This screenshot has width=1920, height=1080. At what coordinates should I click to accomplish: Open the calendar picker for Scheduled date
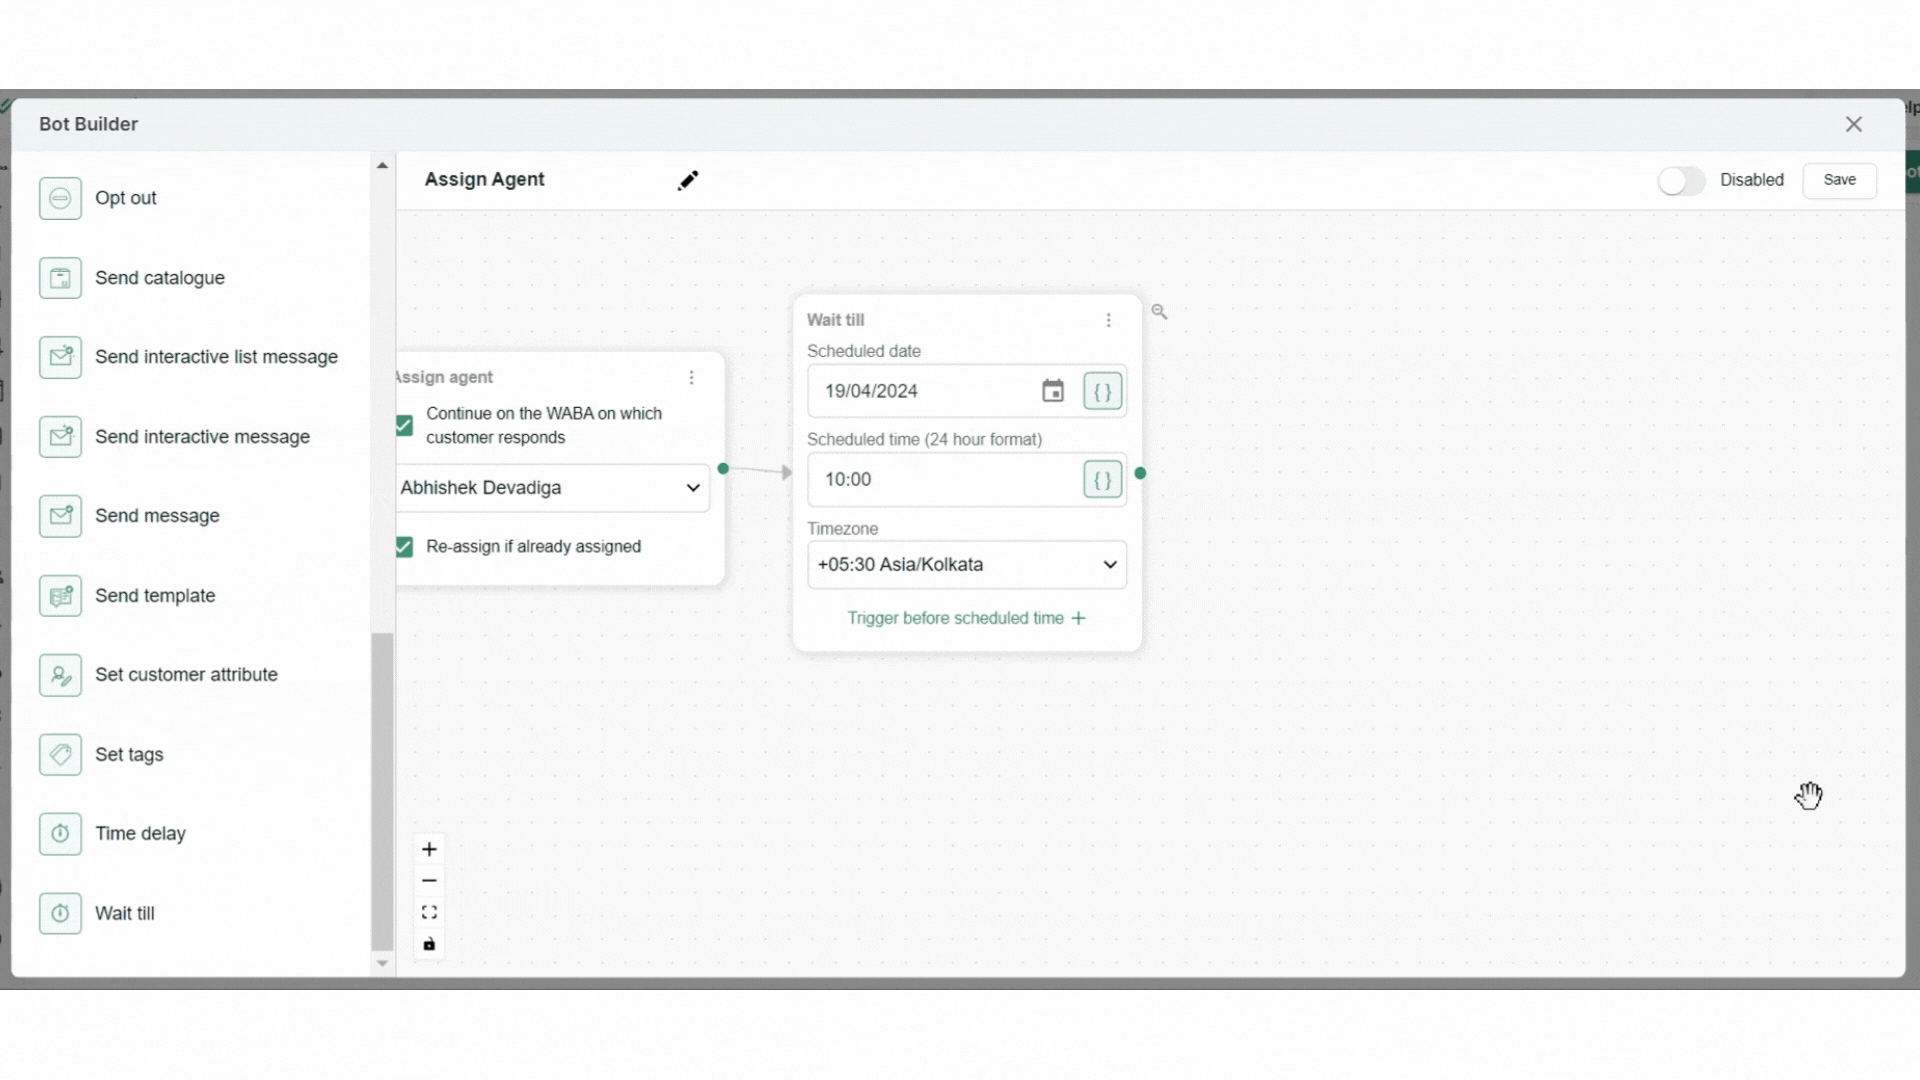pos(1052,391)
